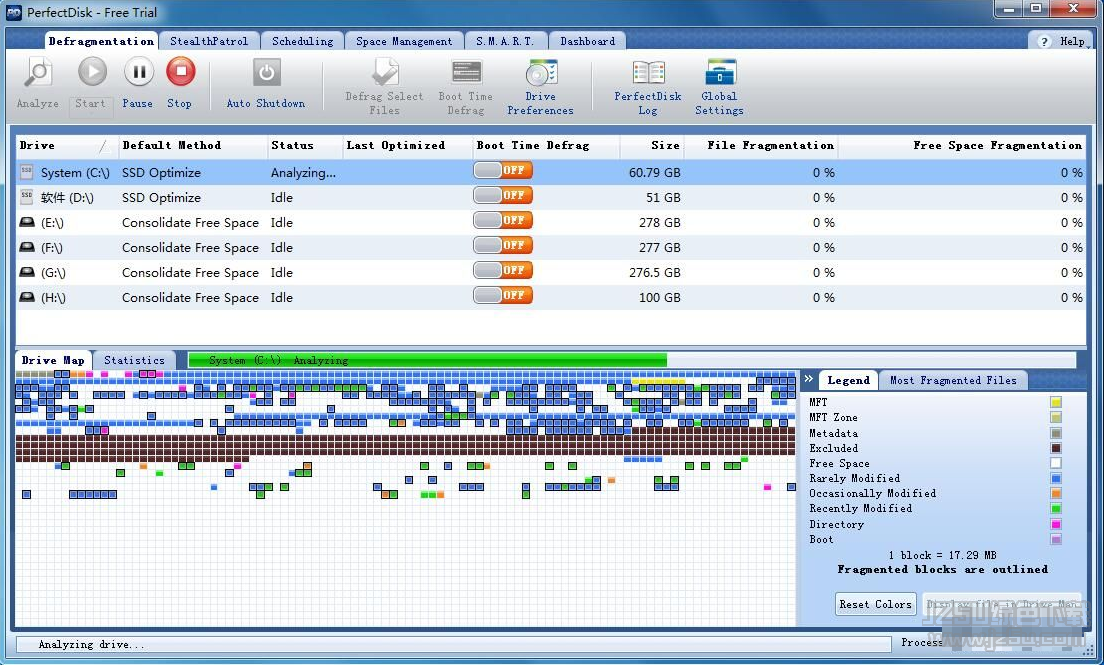This screenshot has width=1104, height=665.
Task: Change the Metadata color swatch
Action: click(x=1055, y=433)
